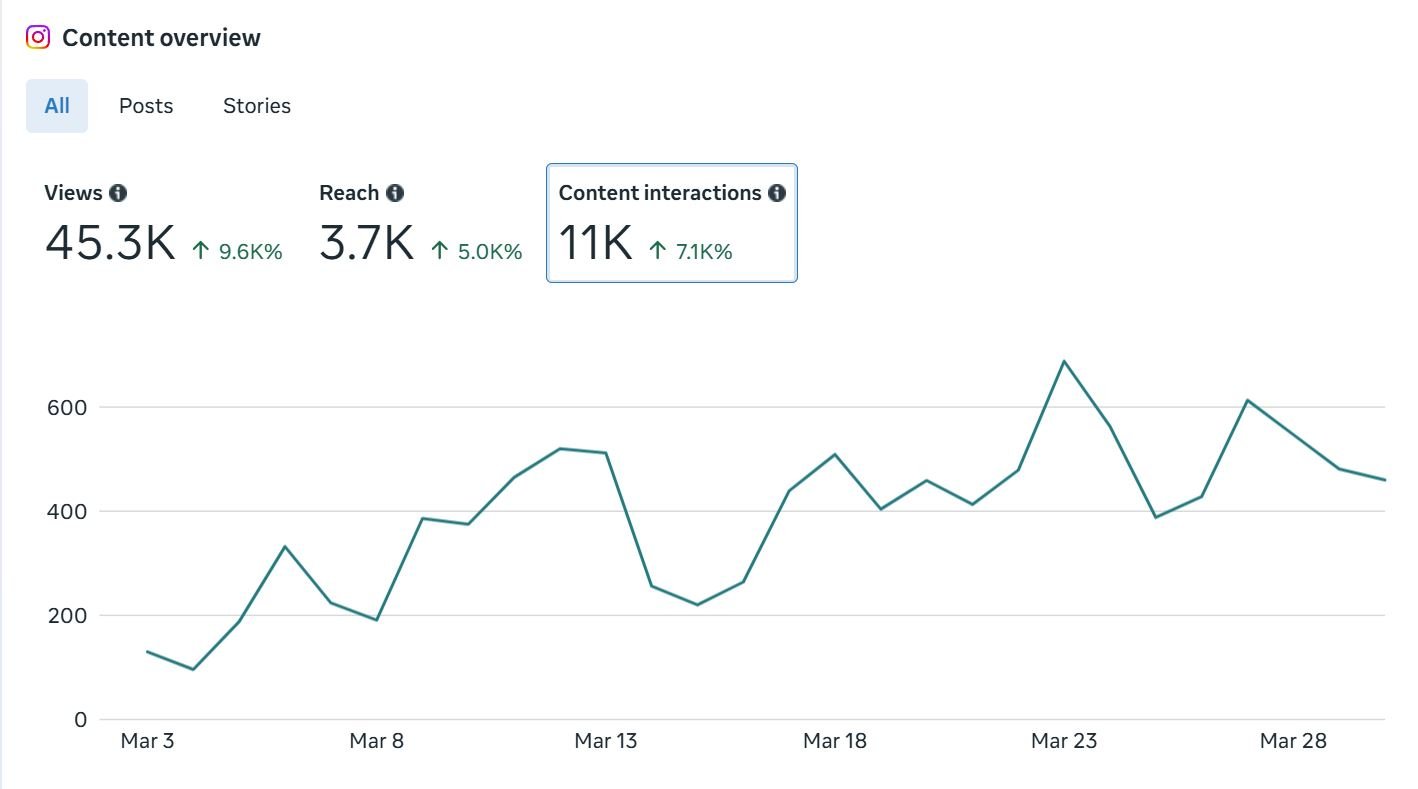This screenshot has height=789, width=1418.
Task: Click the camera glyph inside the Instagram icon
Action: pyautogui.click(x=38, y=37)
